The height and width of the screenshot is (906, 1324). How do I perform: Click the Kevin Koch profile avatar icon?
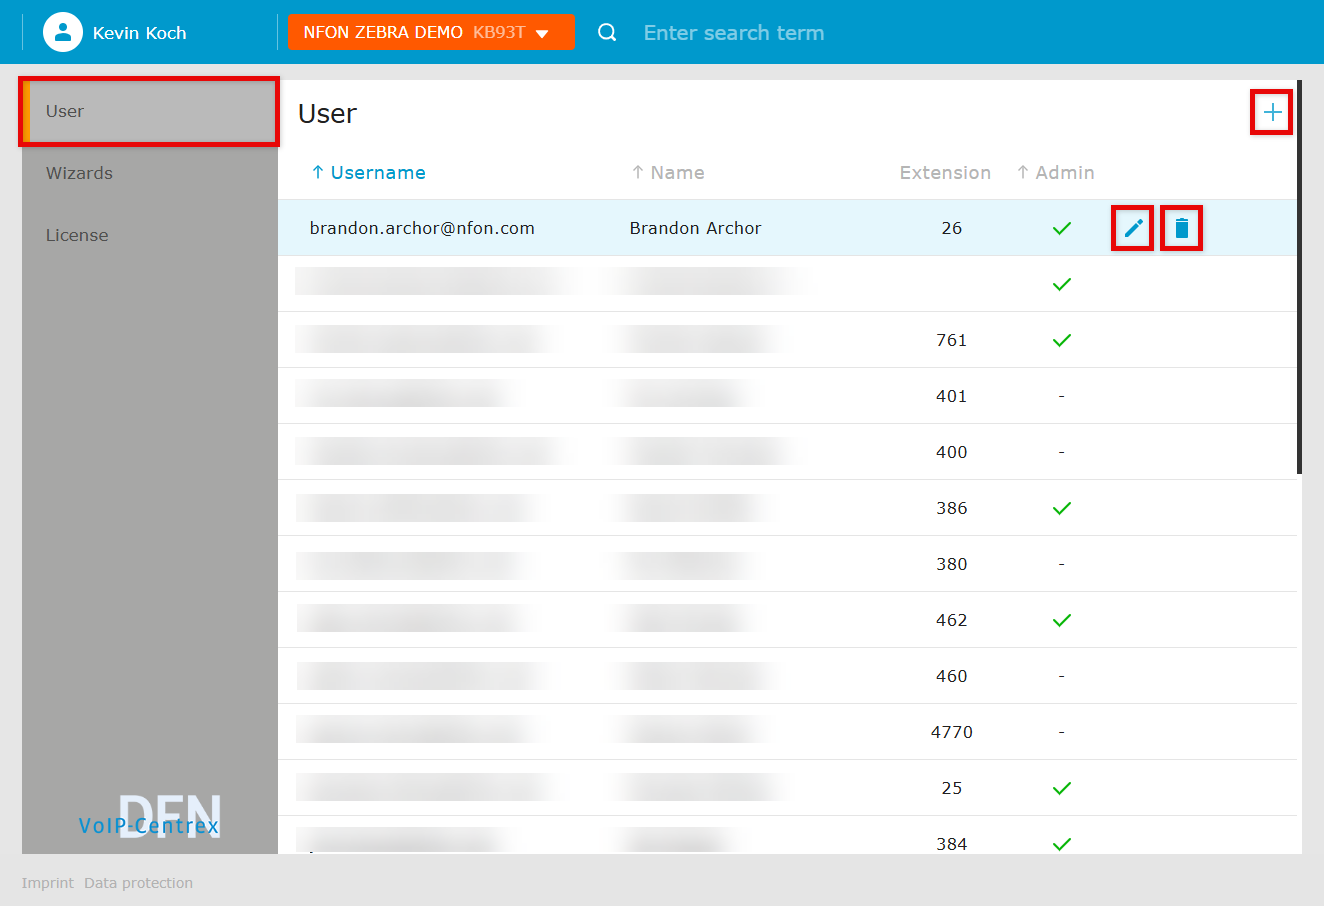coord(62,32)
